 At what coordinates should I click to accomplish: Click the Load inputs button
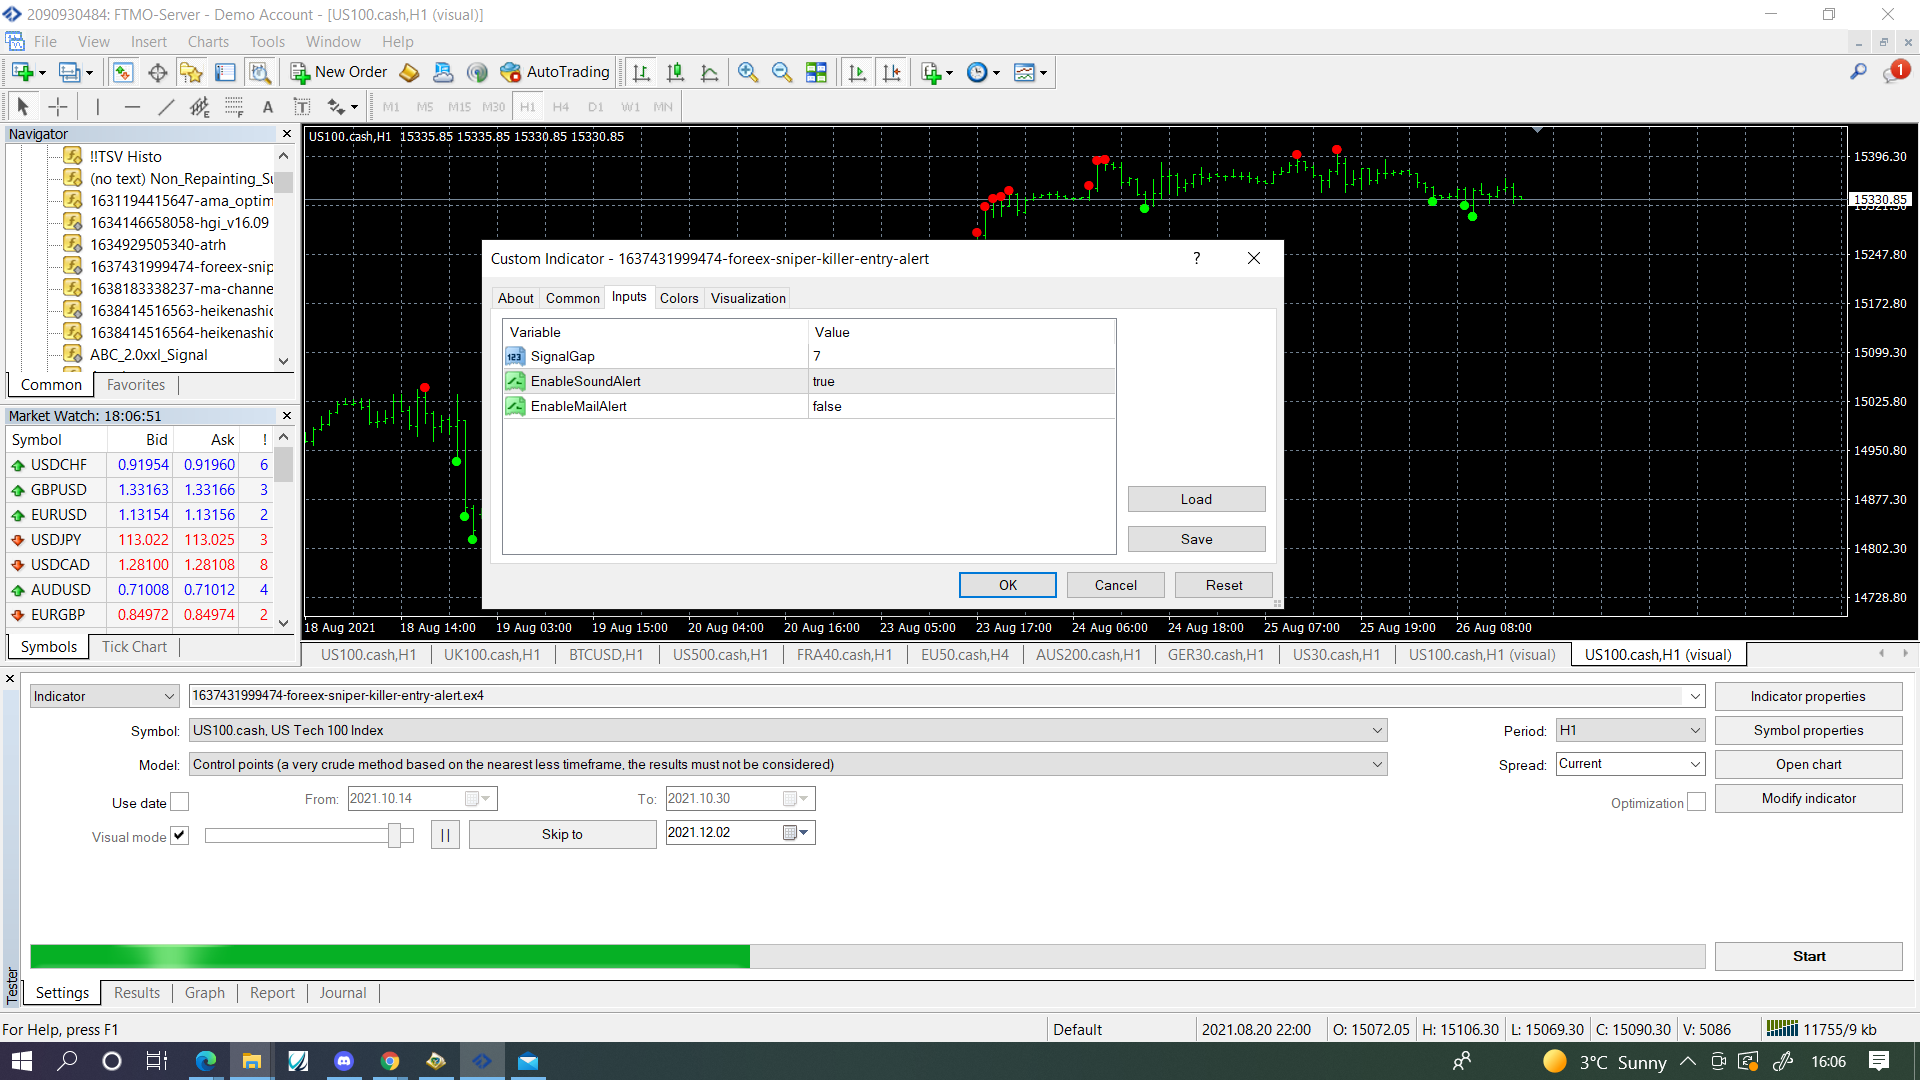[x=1196, y=499]
